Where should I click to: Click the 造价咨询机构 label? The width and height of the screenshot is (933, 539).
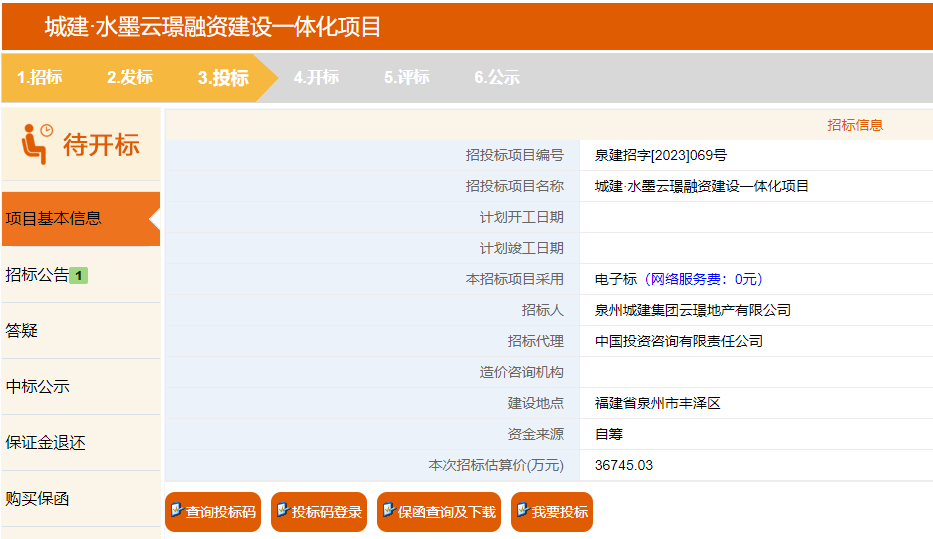click(x=521, y=372)
